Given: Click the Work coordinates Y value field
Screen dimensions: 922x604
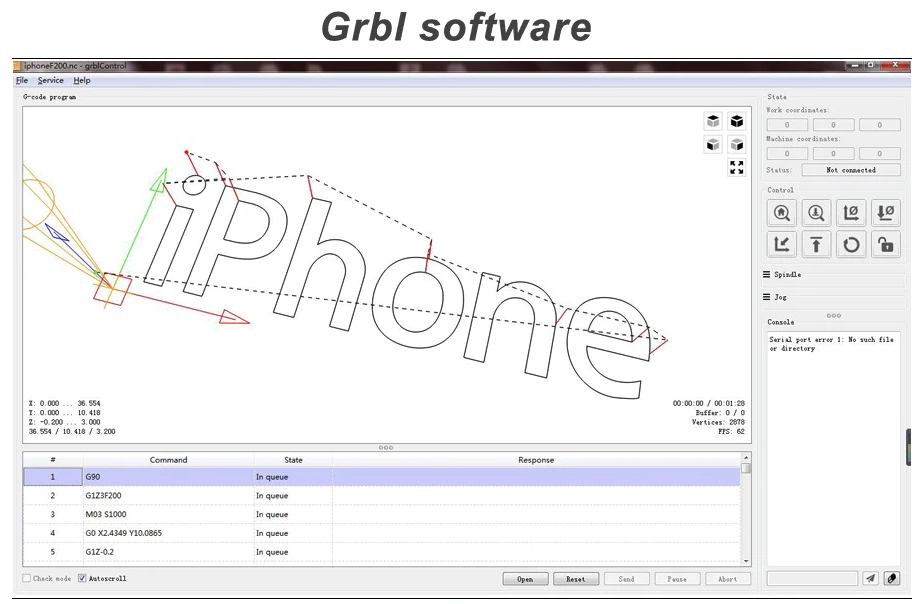Looking at the screenshot, I should [833, 125].
